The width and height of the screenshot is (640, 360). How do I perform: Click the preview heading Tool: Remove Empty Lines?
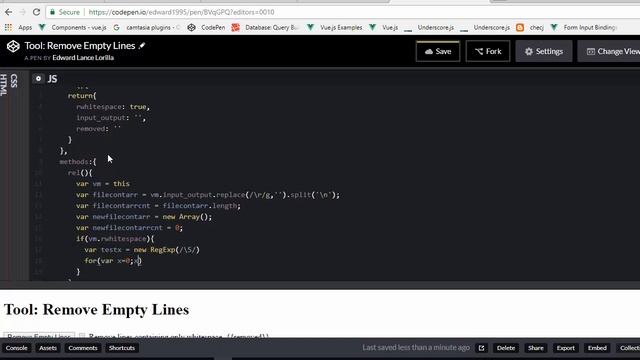96,309
